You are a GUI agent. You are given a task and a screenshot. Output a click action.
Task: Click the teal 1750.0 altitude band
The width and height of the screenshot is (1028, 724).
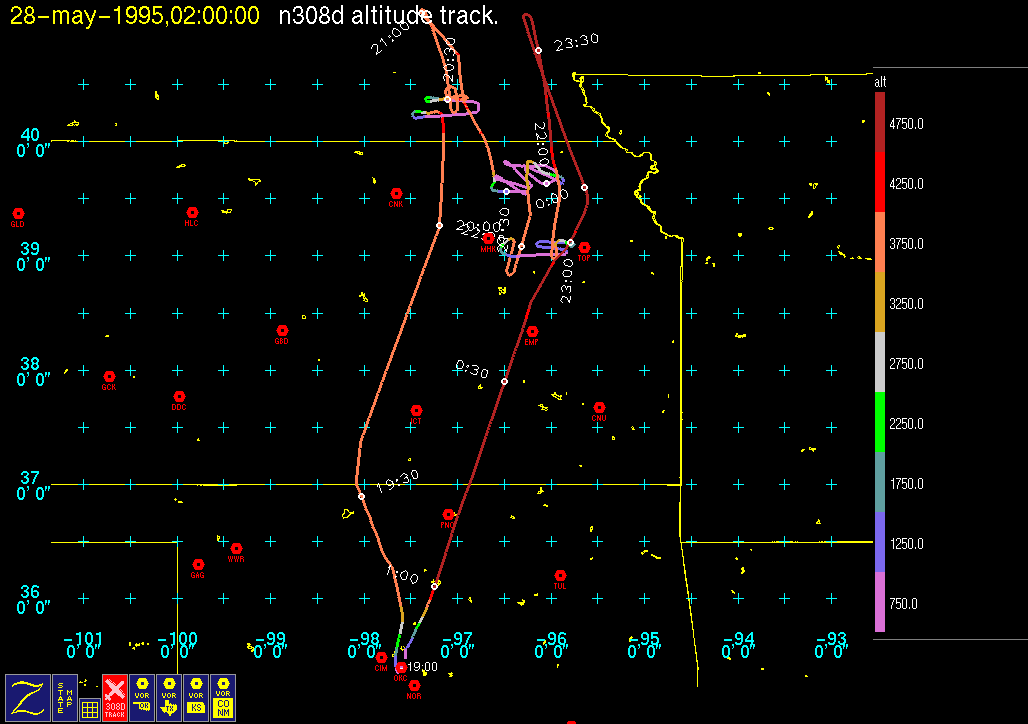pyautogui.click(x=880, y=482)
